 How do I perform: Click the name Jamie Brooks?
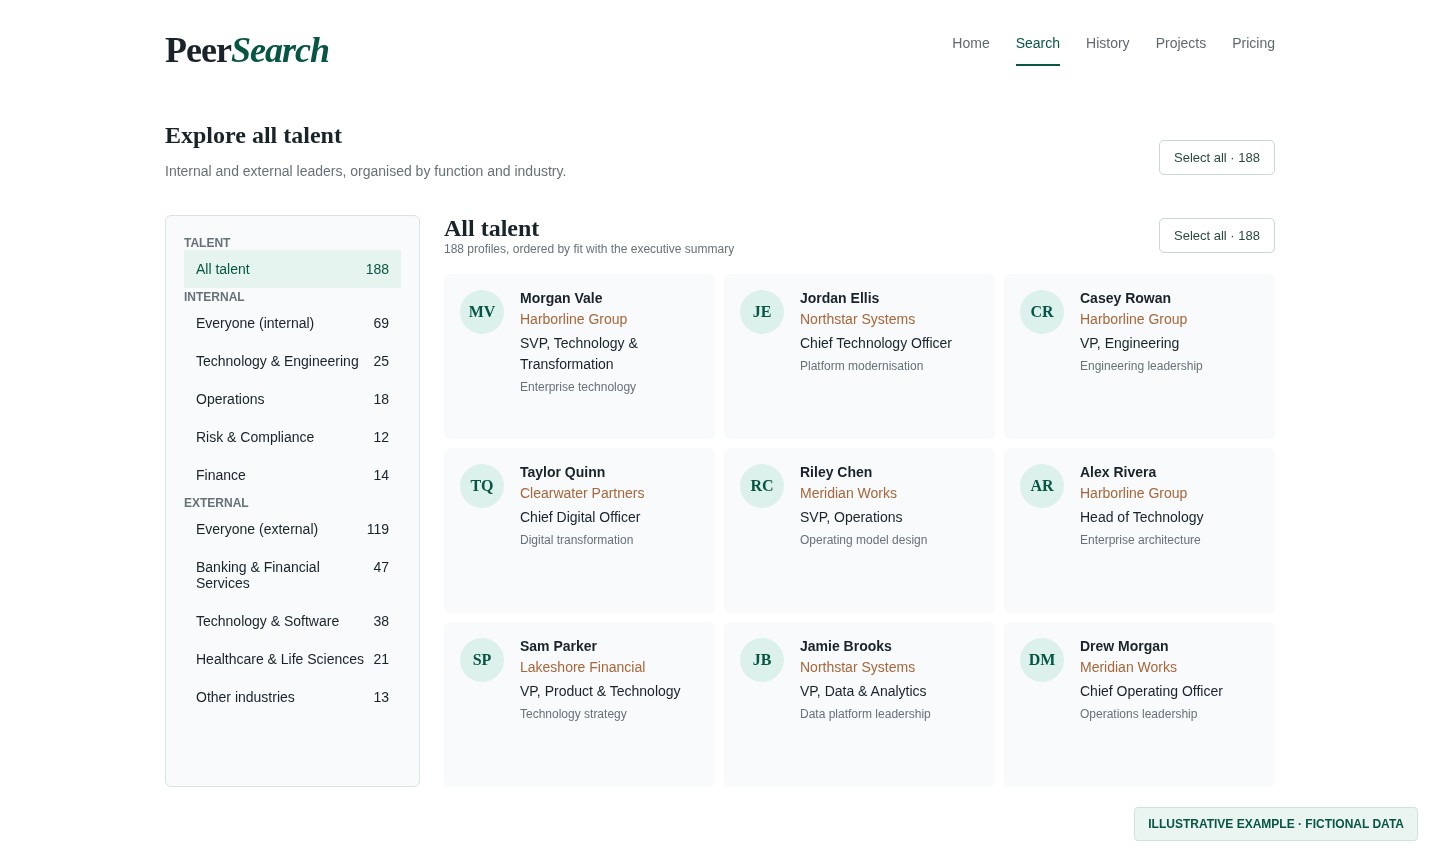846,646
